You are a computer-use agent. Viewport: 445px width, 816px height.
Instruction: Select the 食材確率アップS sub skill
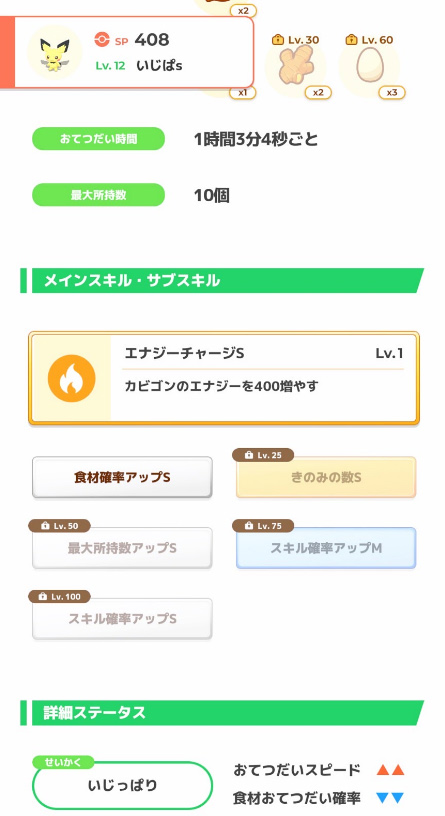[x=122, y=477]
